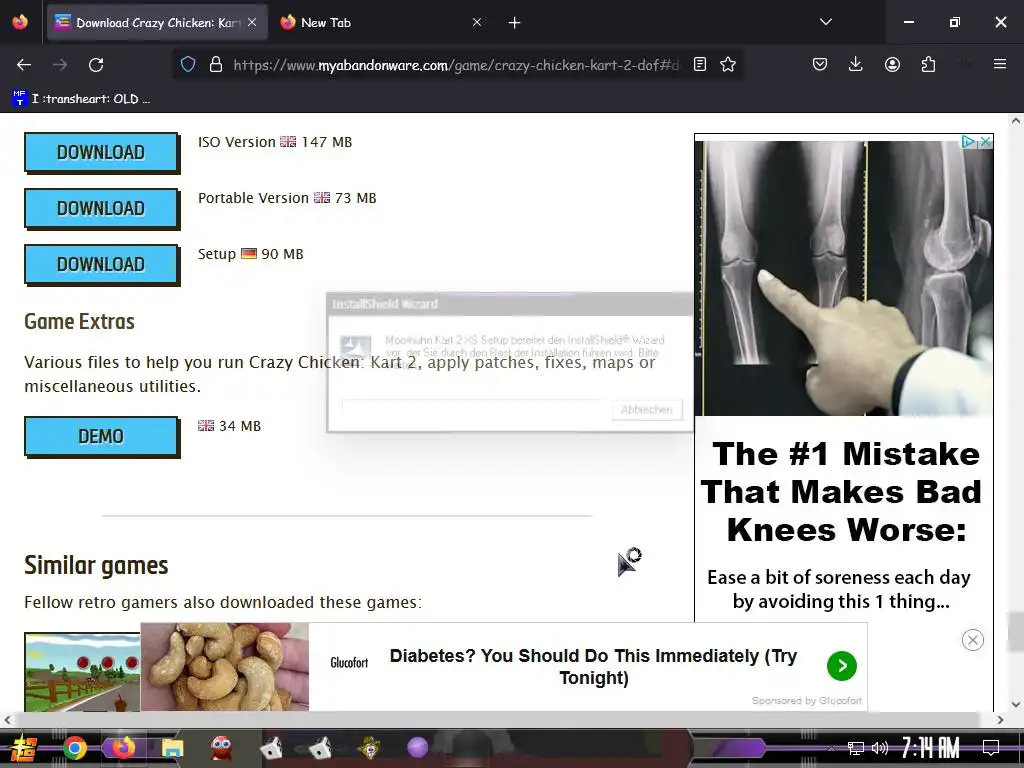Switch to Download Crazy Chicken tab
1024x768 pixels.
[157, 23]
